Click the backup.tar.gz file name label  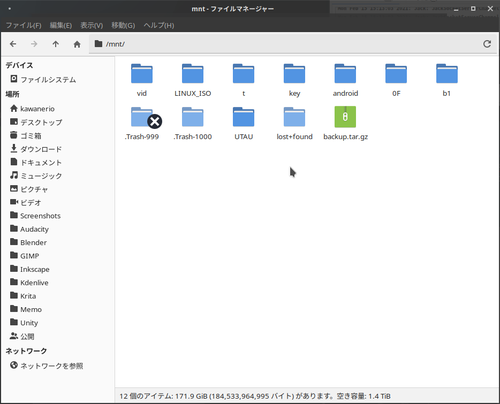346,137
